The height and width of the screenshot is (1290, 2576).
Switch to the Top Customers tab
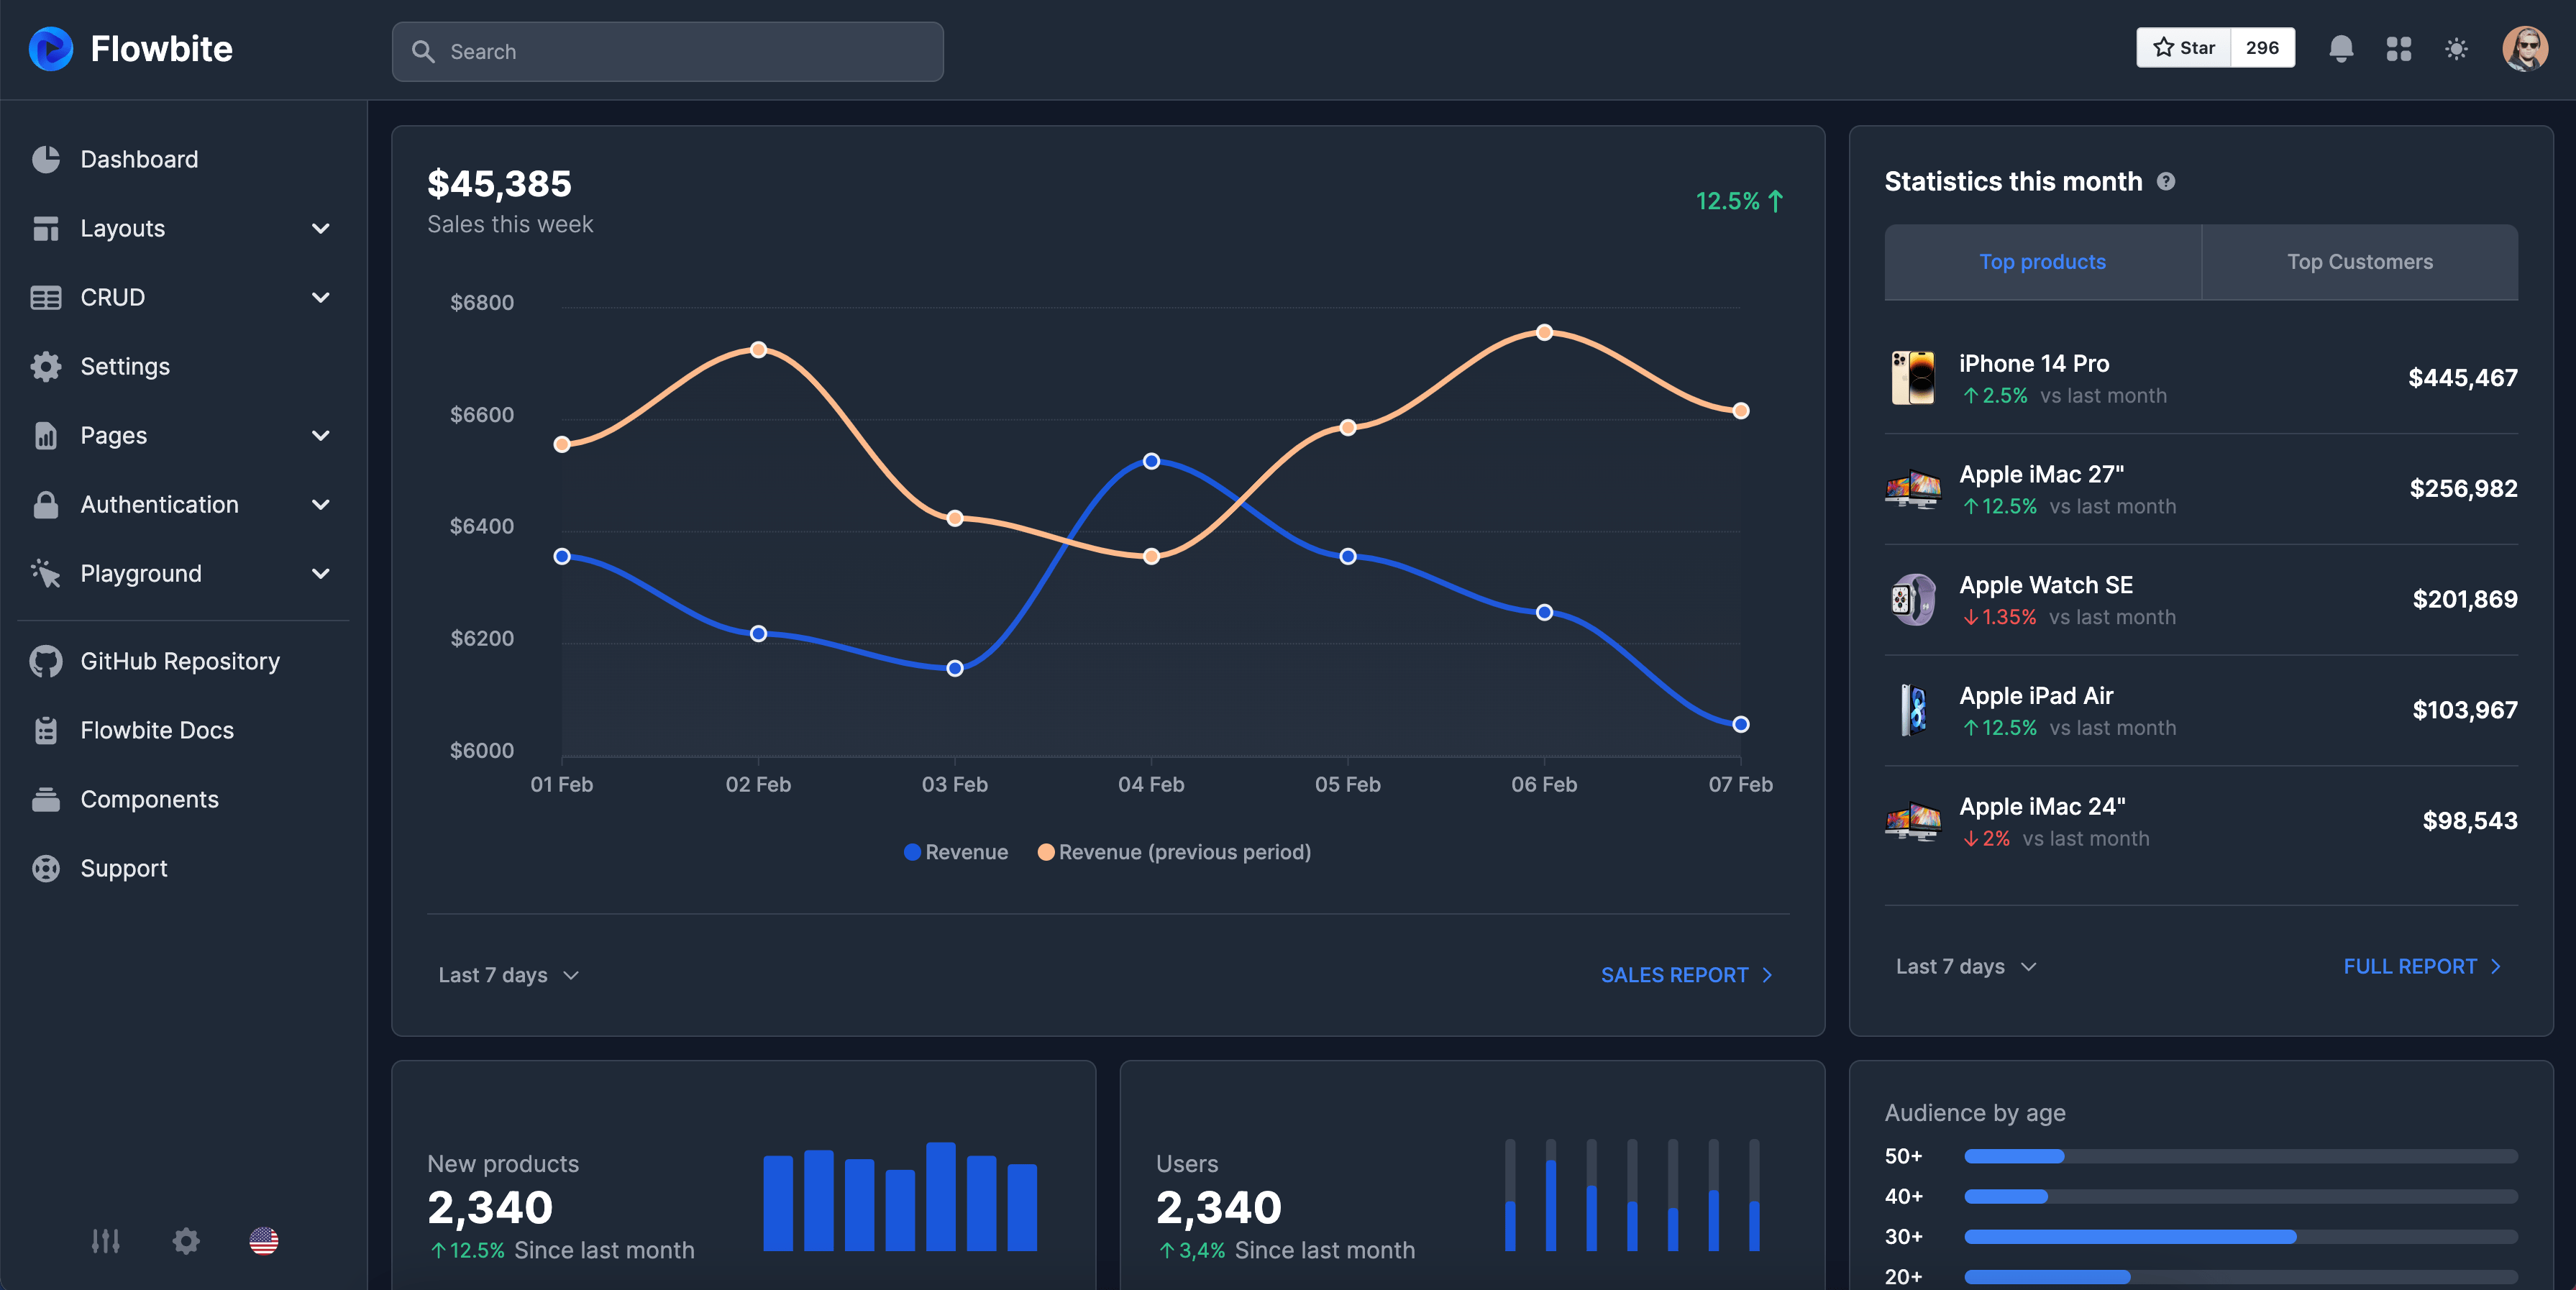point(2359,262)
